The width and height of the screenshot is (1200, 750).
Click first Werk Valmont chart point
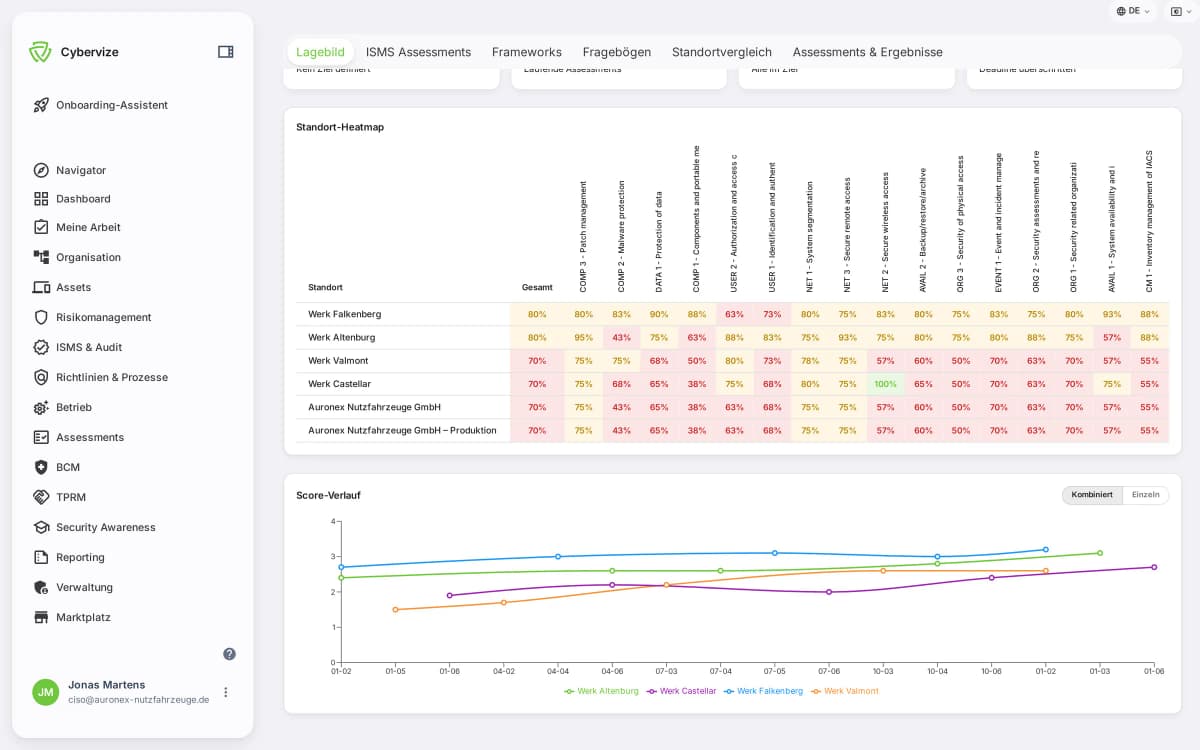click(x=395, y=609)
